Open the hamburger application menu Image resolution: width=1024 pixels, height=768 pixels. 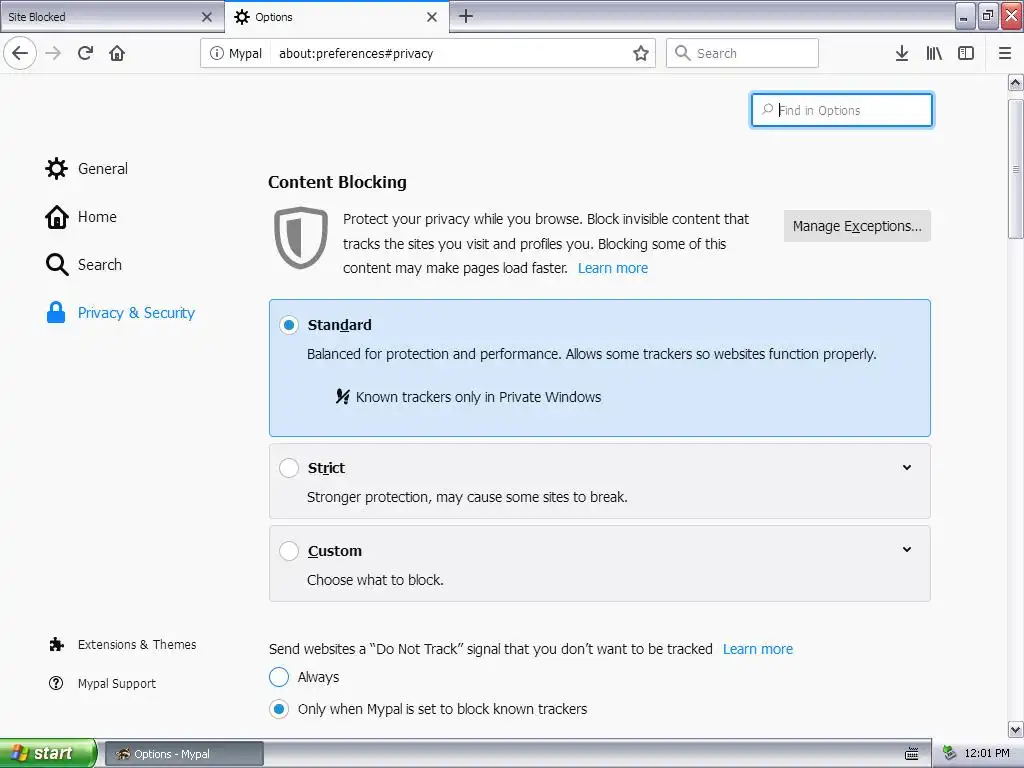click(x=1005, y=53)
